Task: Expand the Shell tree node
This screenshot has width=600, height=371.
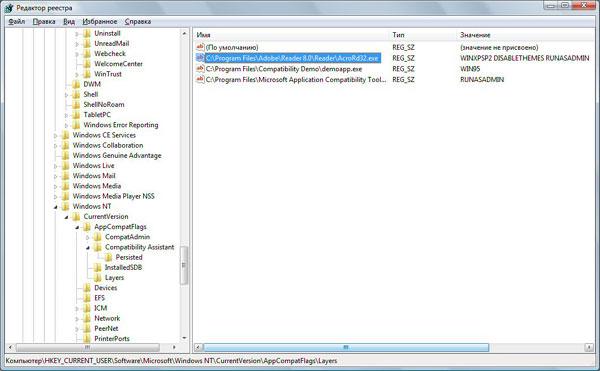Action: 67,95
